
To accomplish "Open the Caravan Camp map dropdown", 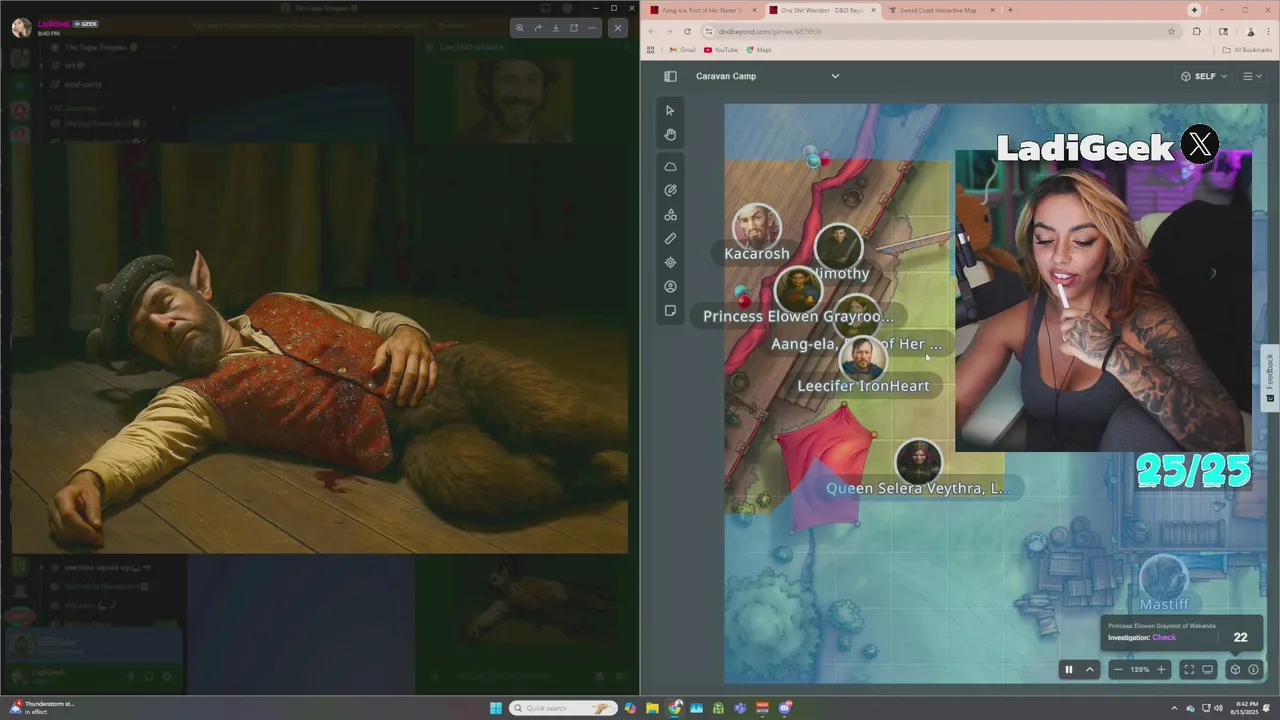I will (767, 76).
